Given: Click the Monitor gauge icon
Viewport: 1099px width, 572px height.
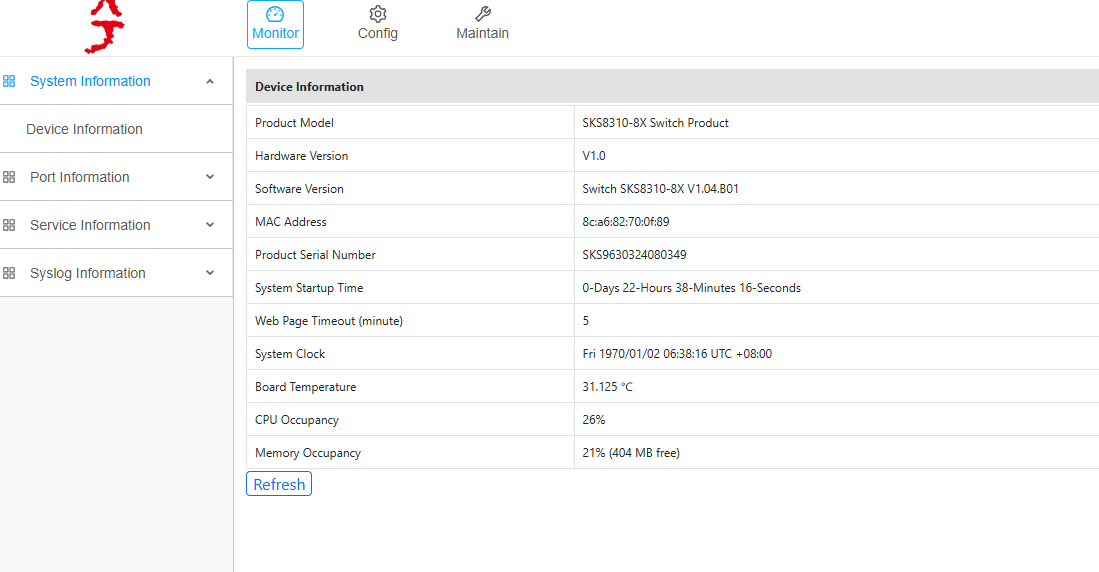Looking at the screenshot, I should pos(275,14).
